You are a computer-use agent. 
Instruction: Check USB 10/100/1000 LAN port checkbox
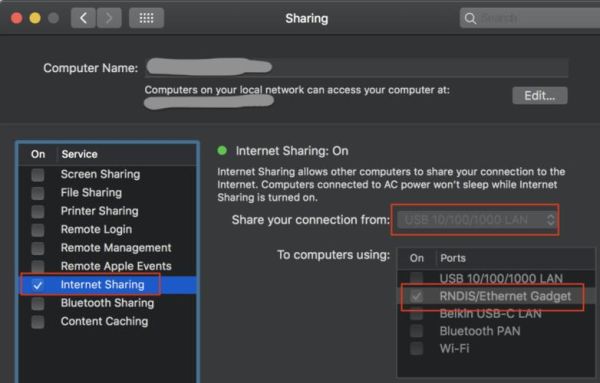pos(416,278)
